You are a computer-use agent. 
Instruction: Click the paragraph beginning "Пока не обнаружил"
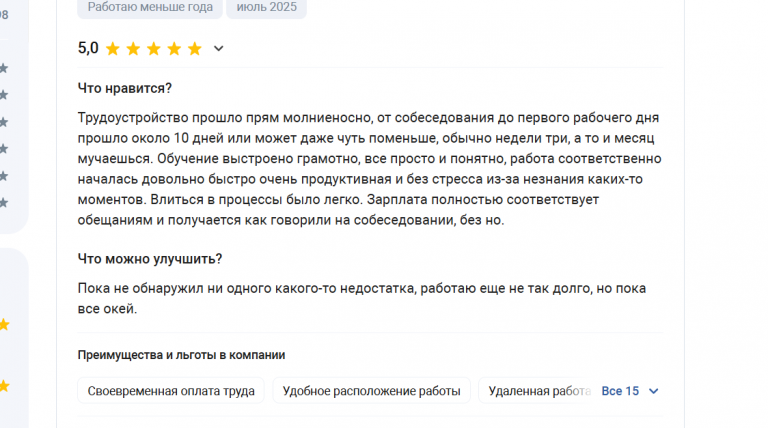362,298
